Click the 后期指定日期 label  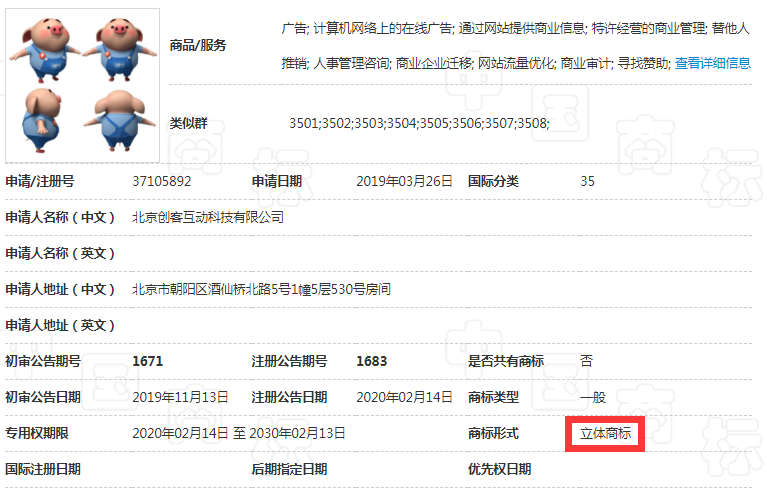click(289, 469)
